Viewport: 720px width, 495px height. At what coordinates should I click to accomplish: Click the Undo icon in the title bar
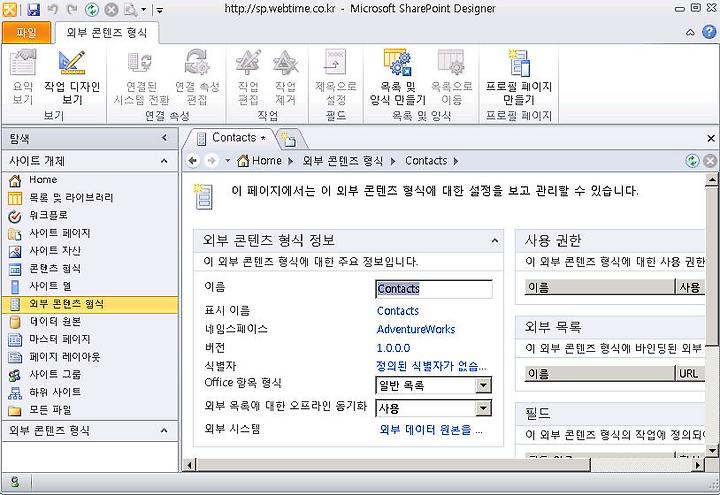[x=53, y=9]
